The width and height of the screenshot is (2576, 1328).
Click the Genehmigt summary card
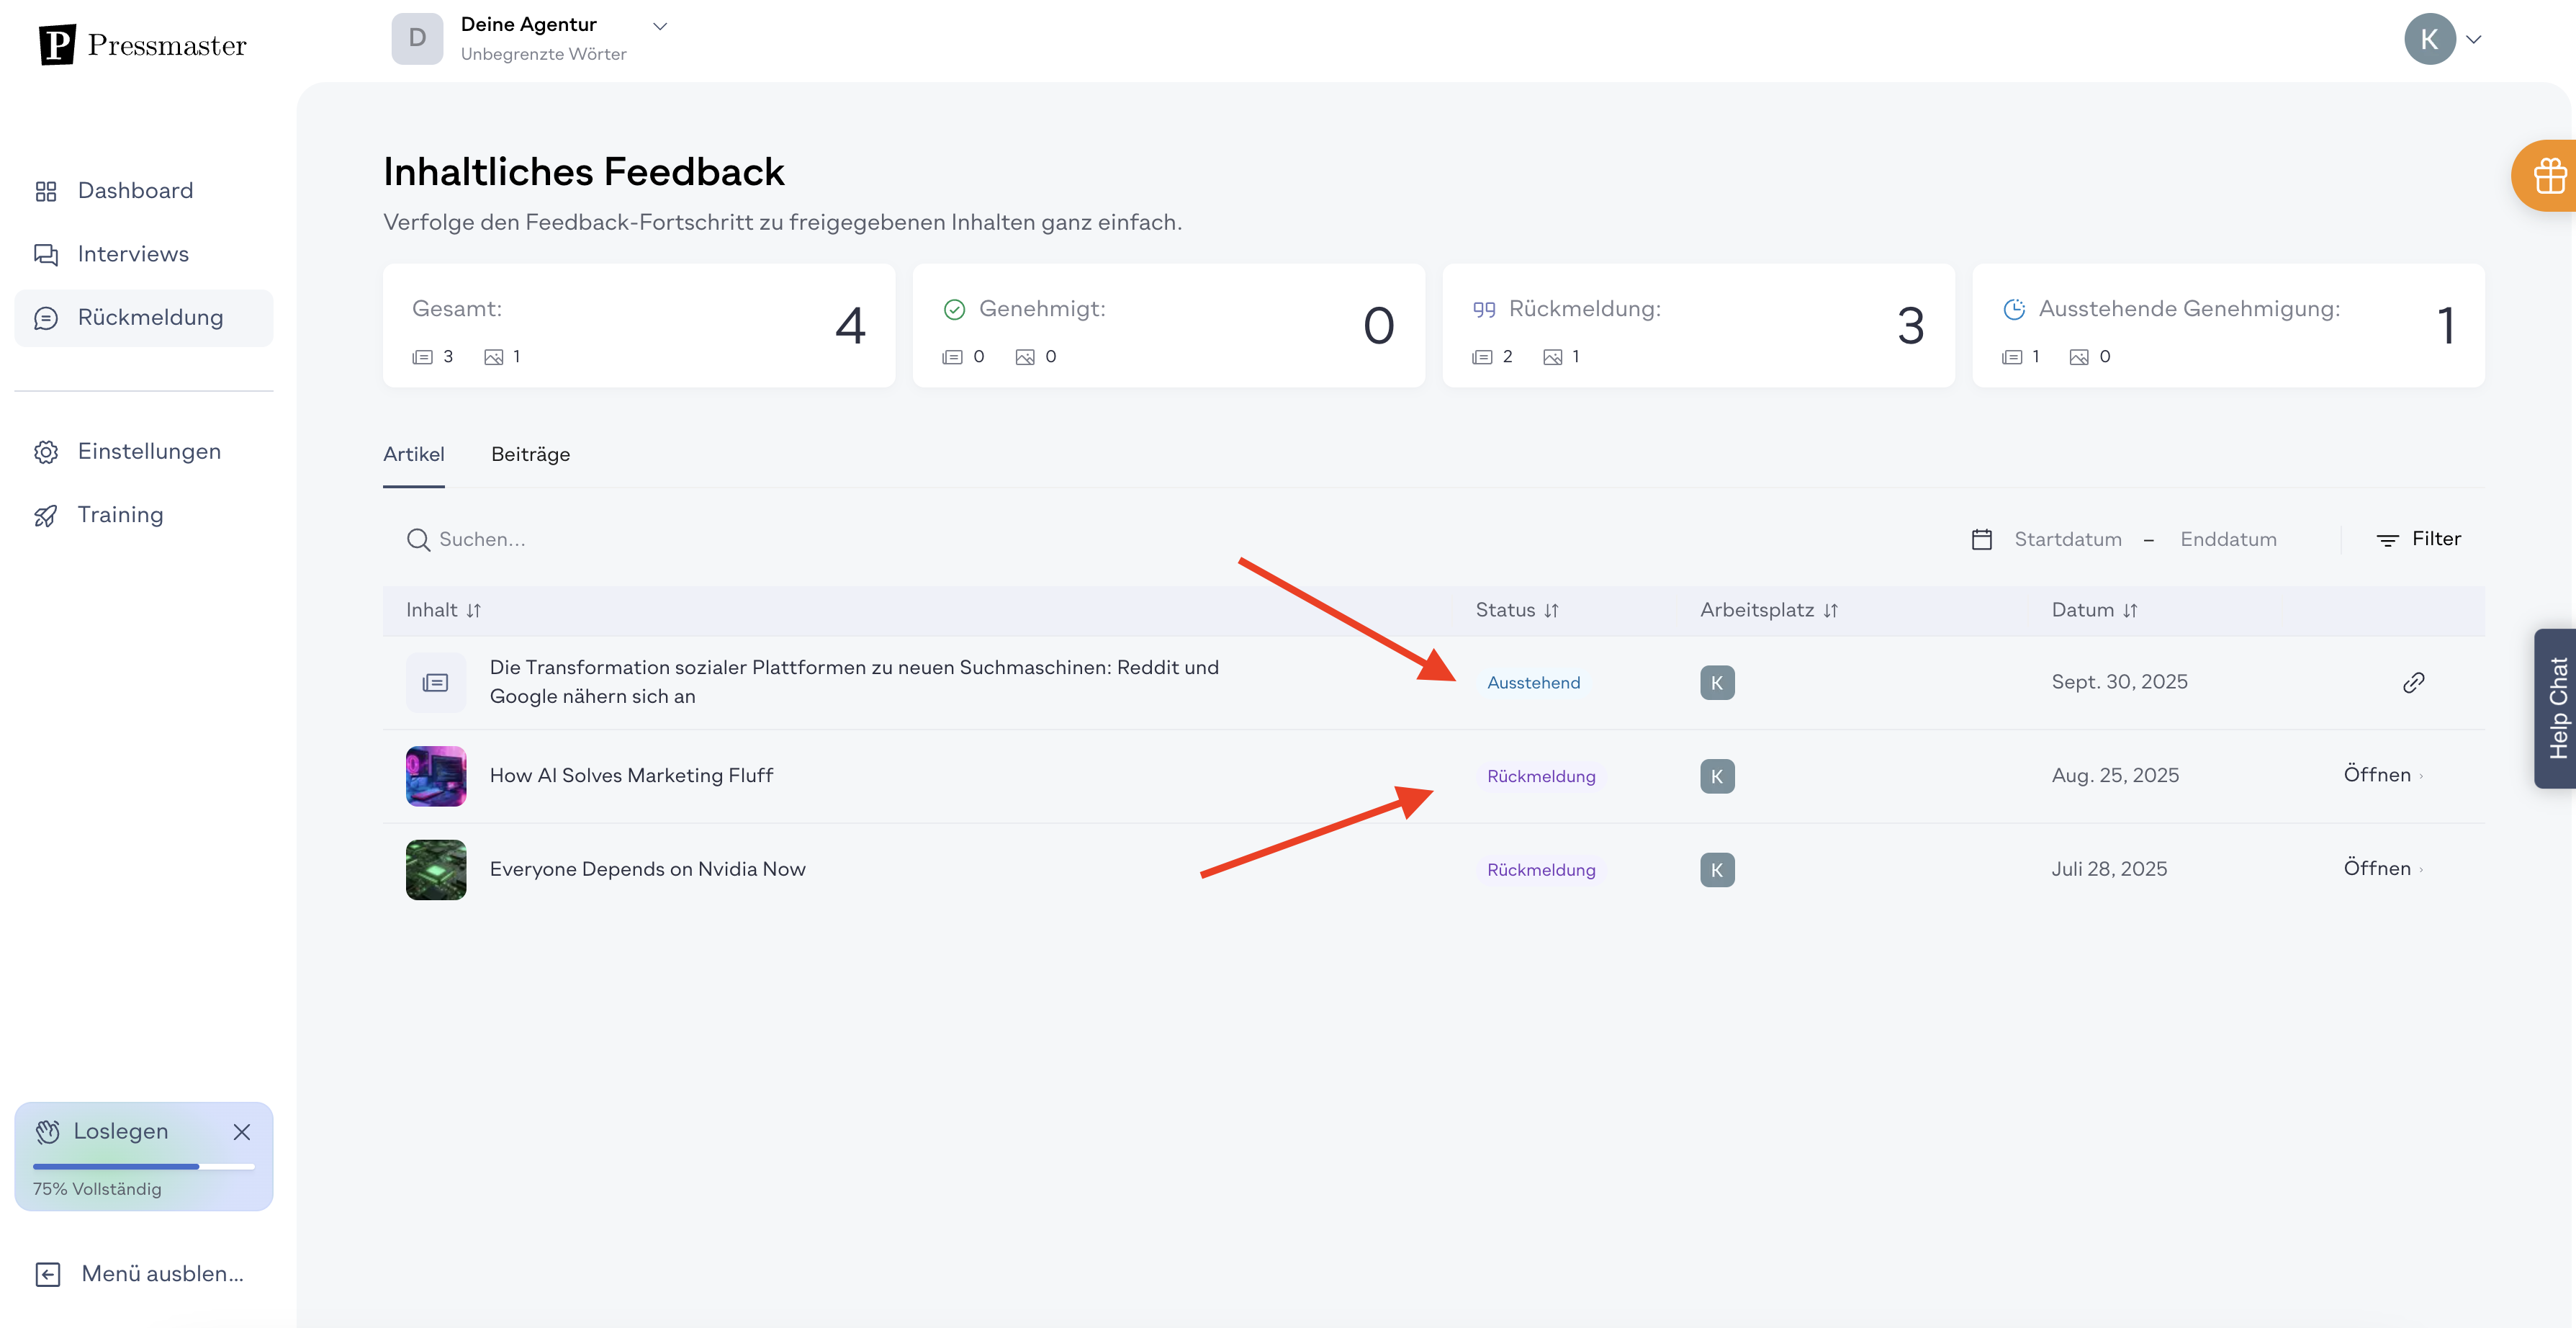(x=1169, y=326)
